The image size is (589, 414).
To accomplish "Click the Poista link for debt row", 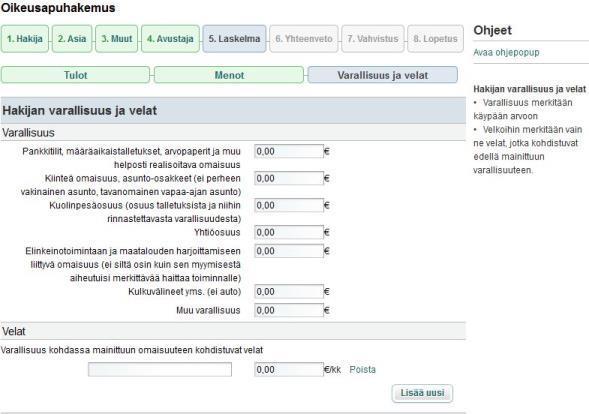I will [x=362, y=370].
